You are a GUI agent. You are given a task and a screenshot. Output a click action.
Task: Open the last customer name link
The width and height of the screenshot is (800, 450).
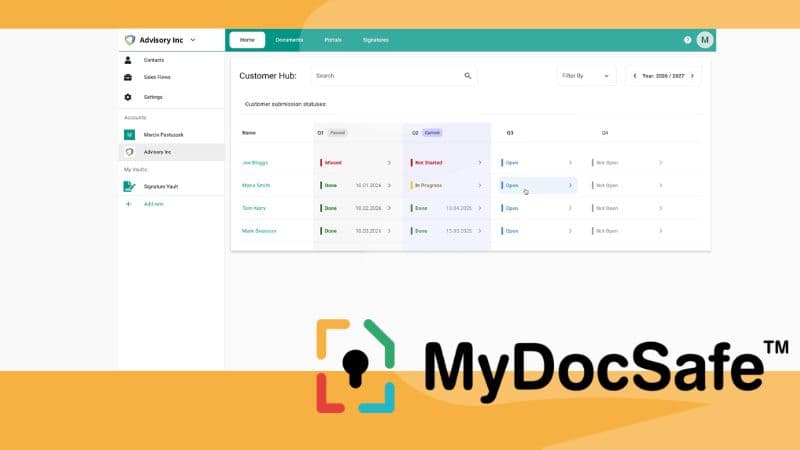click(x=259, y=231)
